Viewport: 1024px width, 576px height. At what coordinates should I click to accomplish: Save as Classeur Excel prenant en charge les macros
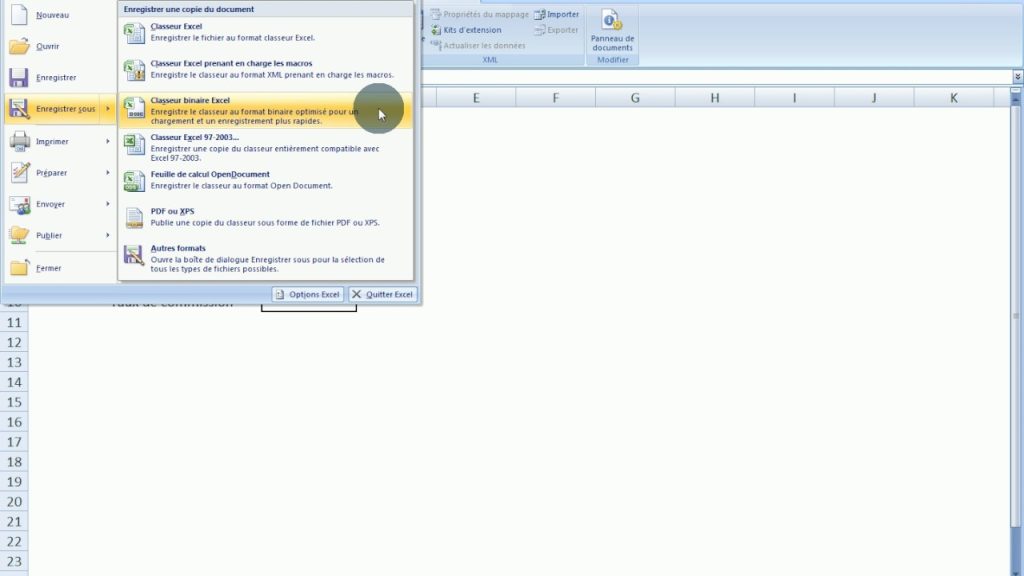click(x=266, y=69)
